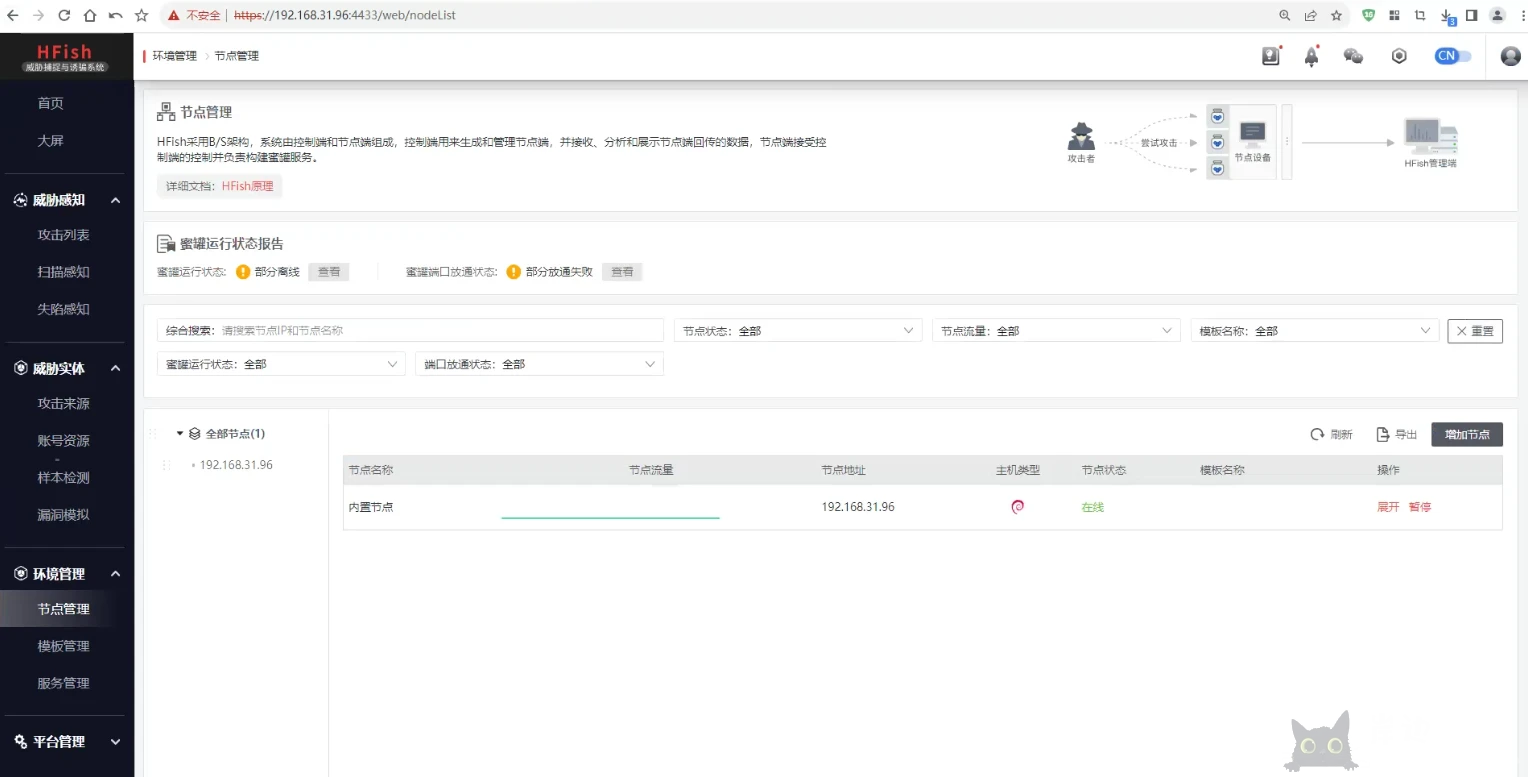This screenshot has width=1528, height=777.
Task: Click the 综合搜索 search input field
Action: (440, 331)
